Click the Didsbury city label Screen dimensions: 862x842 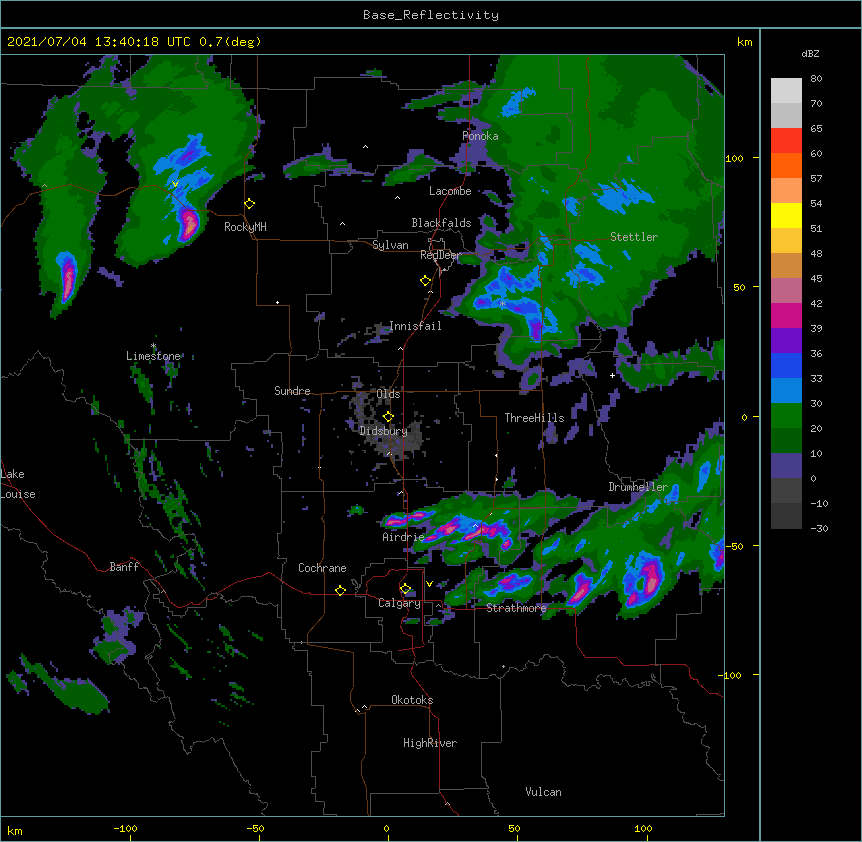383,431
